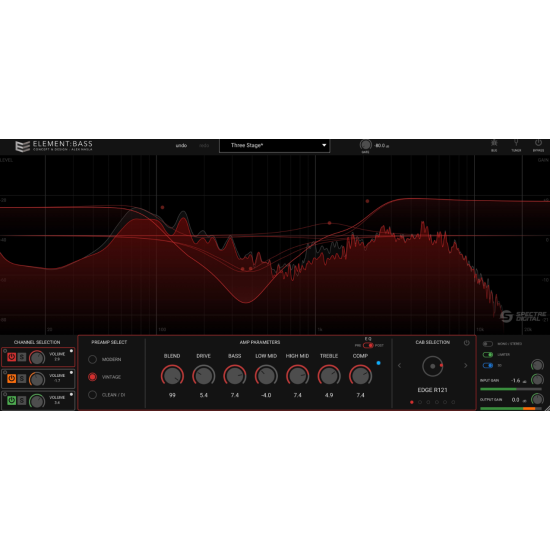Select the sixth cab page dot
The width and height of the screenshot is (550, 550).
pyautogui.click(x=453, y=402)
